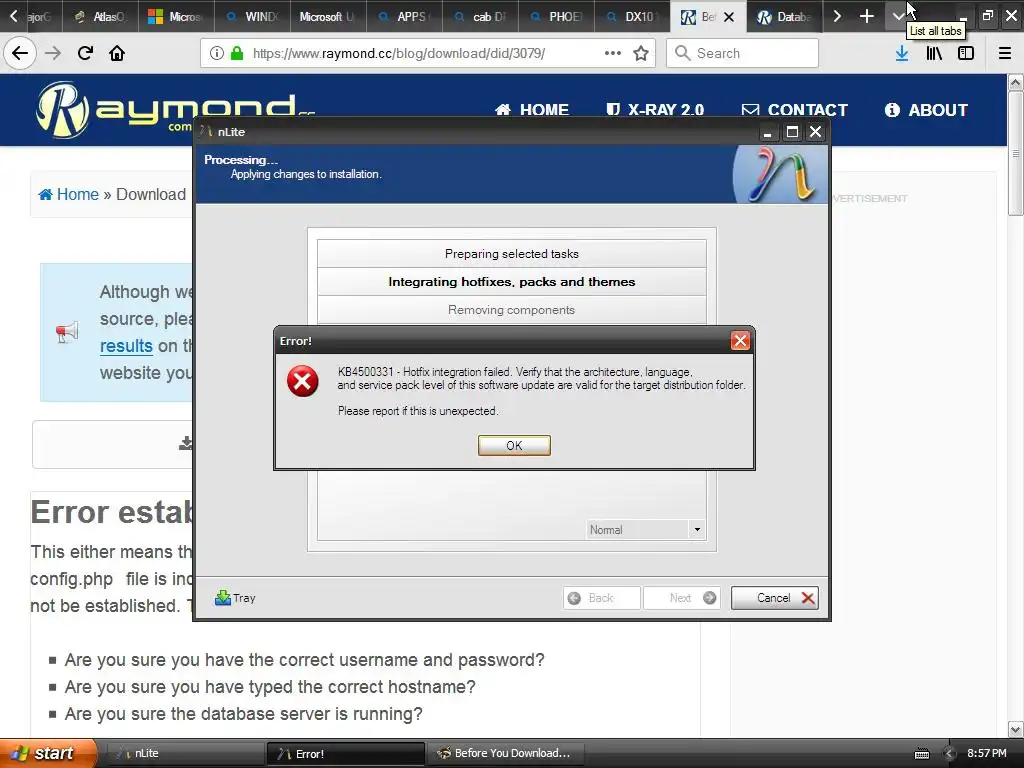Open HOME in raymond.cc navigation
Image resolution: width=1024 pixels, height=768 pixels.
[x=532, y=110]
